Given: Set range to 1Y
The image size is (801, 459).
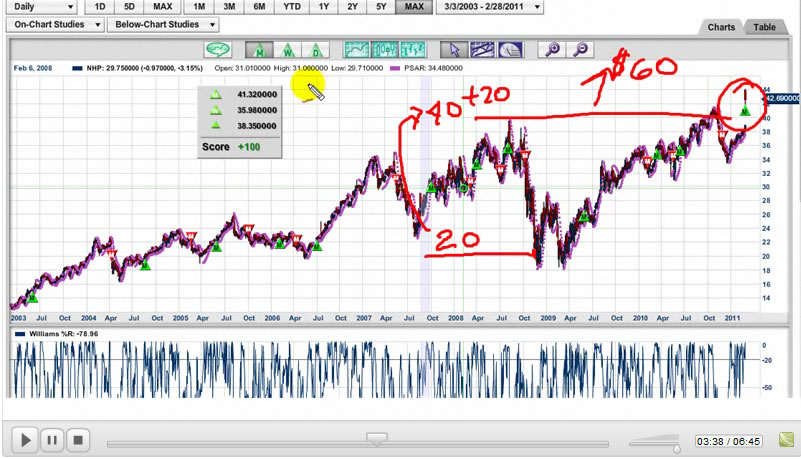Looking at the screenshot, I should (323, 7).
